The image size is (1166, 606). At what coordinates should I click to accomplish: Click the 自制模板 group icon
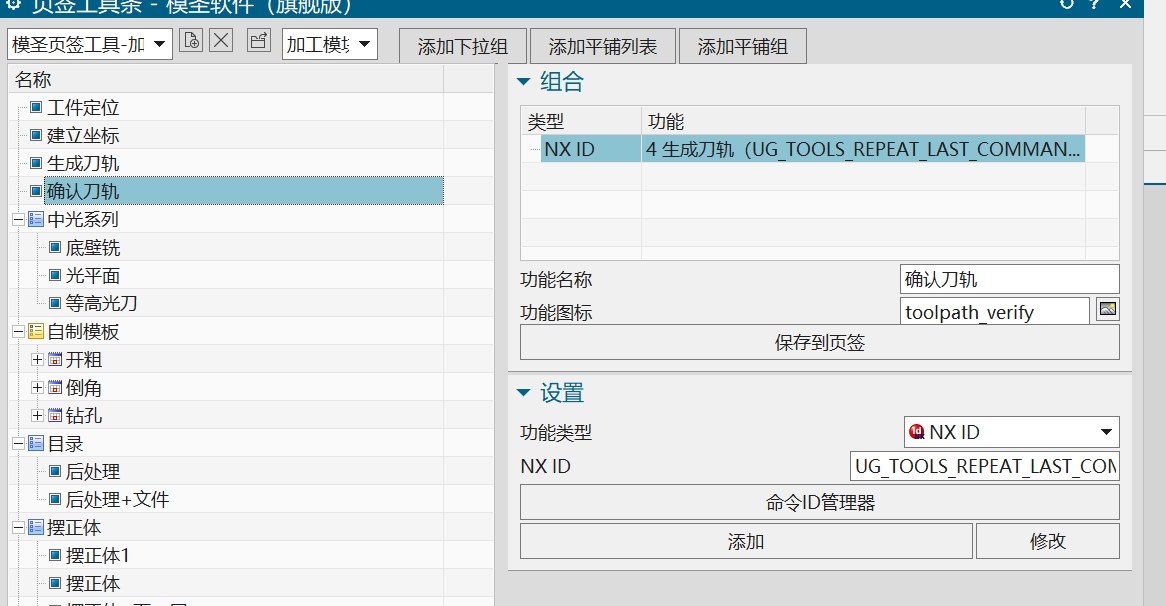[x=36, y=331]
